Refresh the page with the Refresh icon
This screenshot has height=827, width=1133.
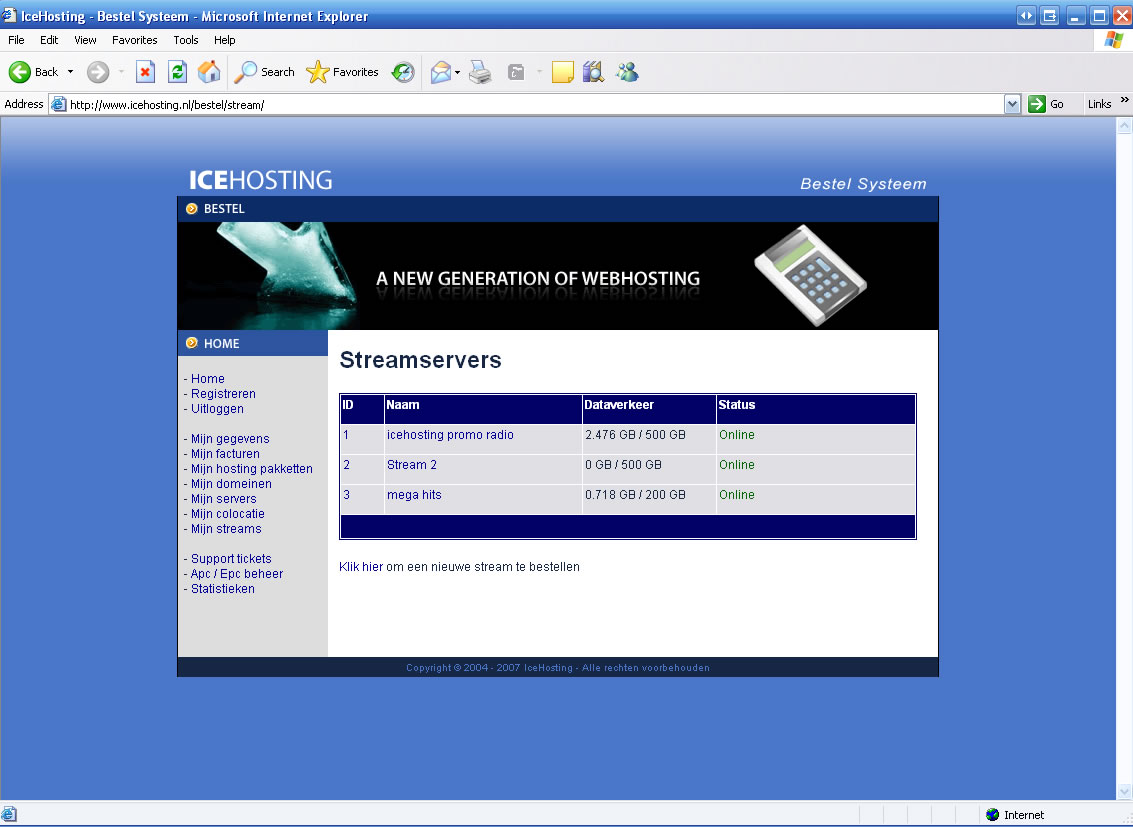pyautogui.click(x=177, y=72)
